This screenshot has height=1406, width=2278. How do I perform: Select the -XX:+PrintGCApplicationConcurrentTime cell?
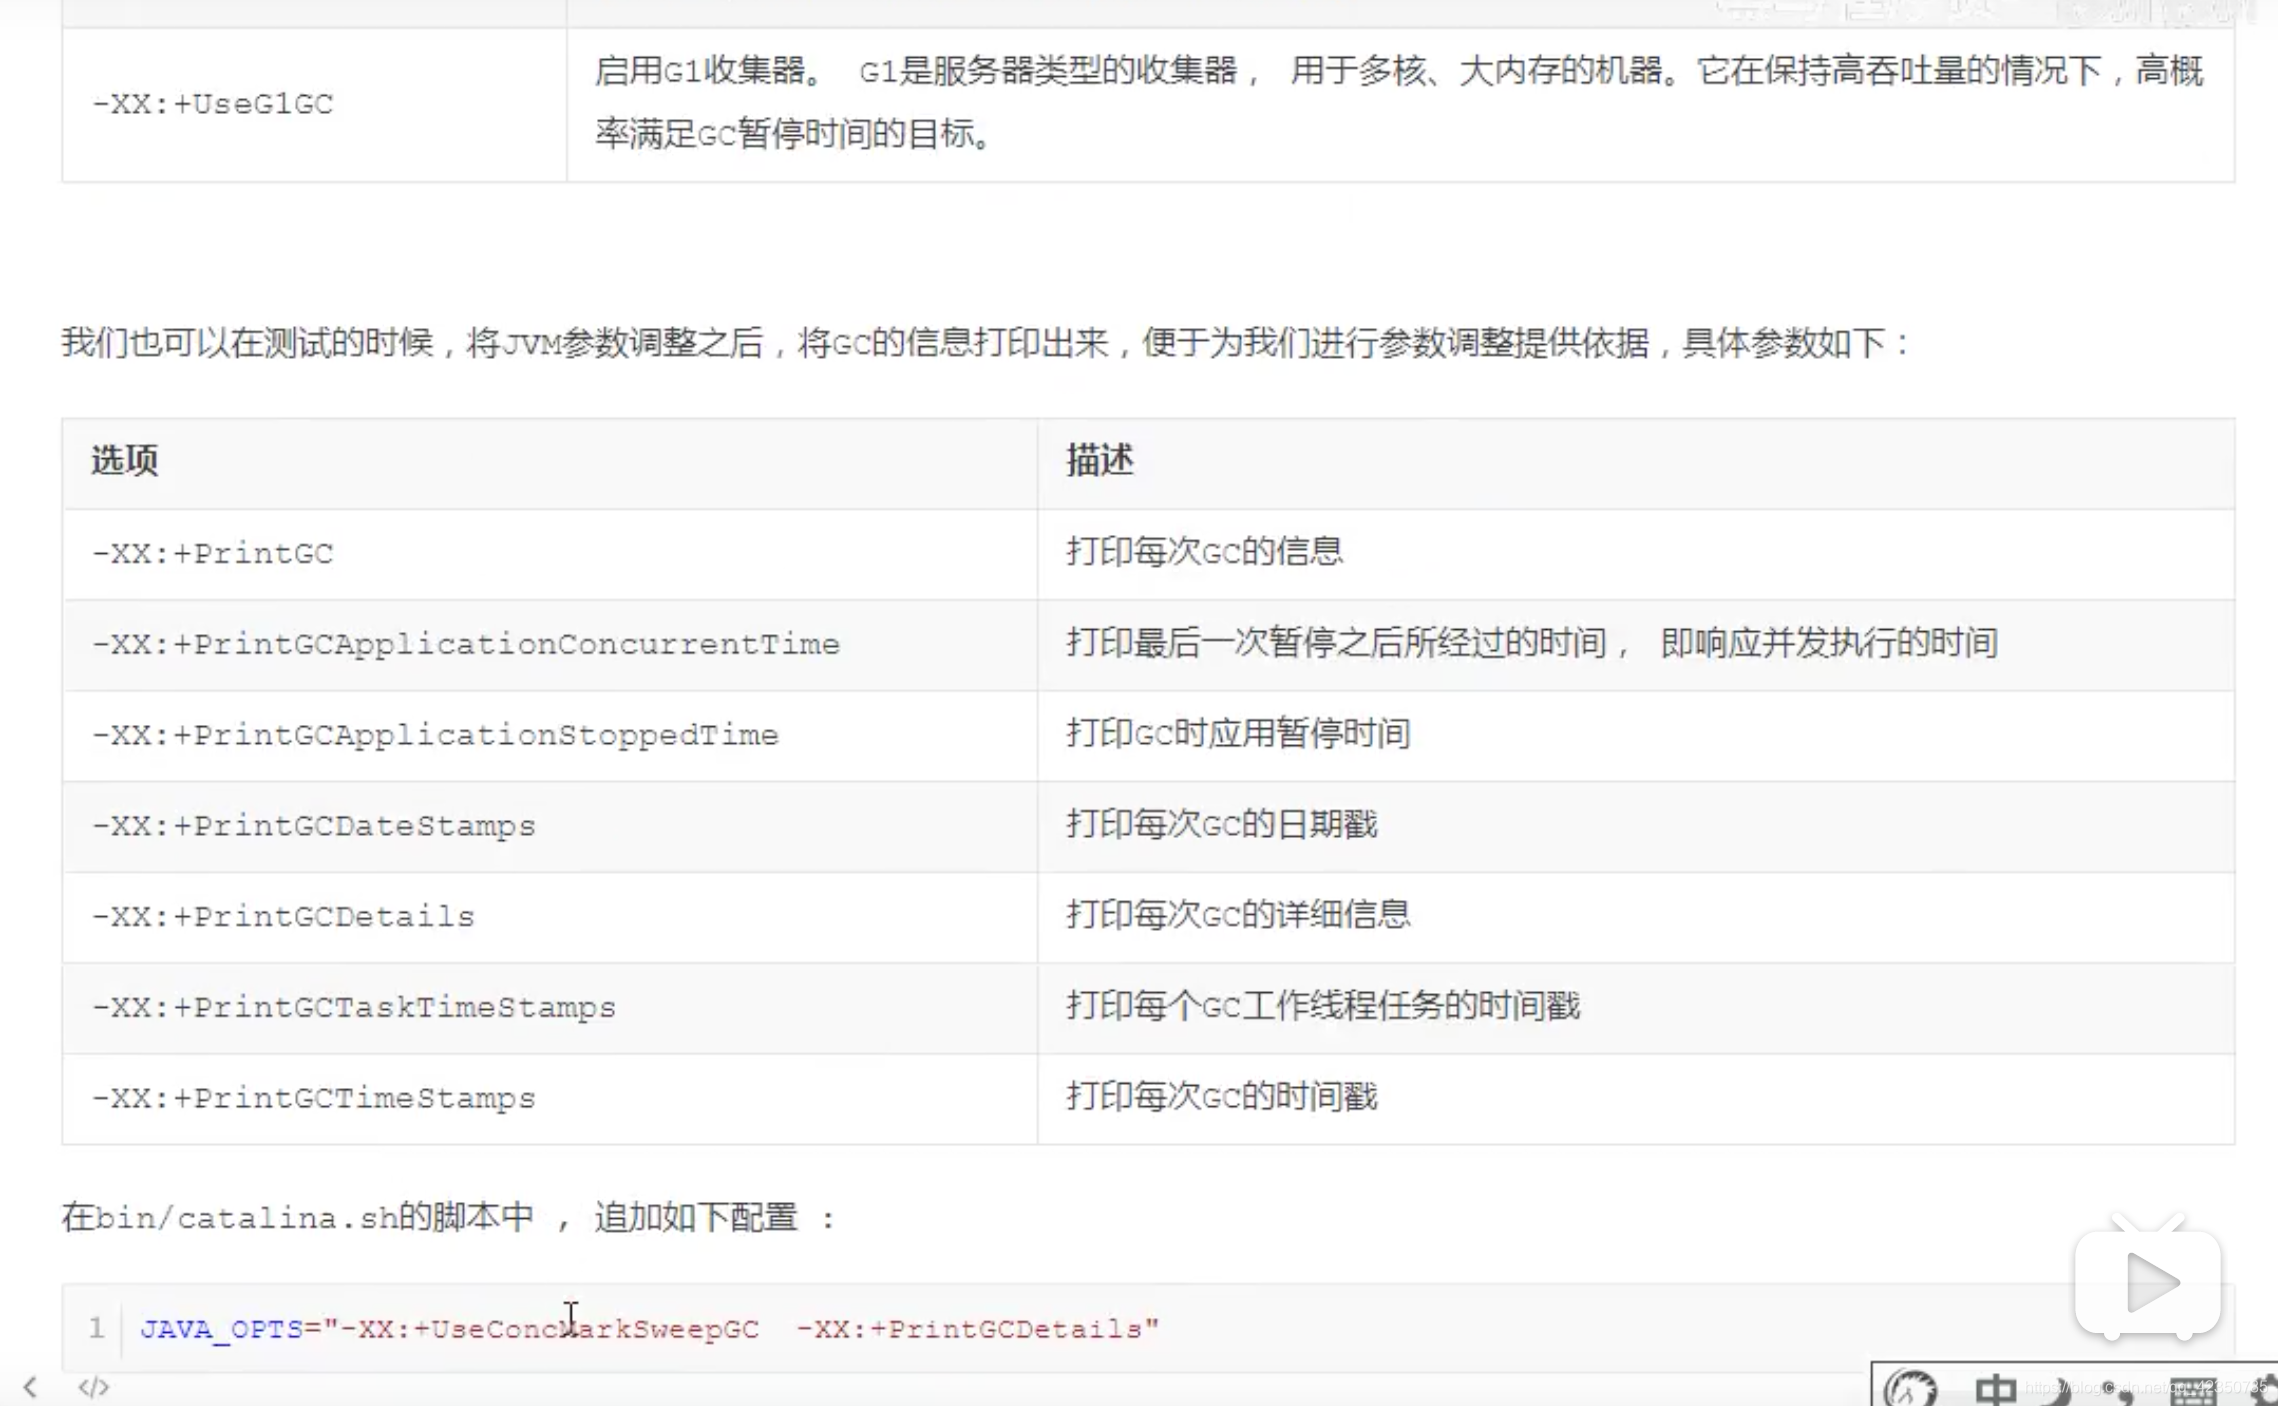point(550,645)
